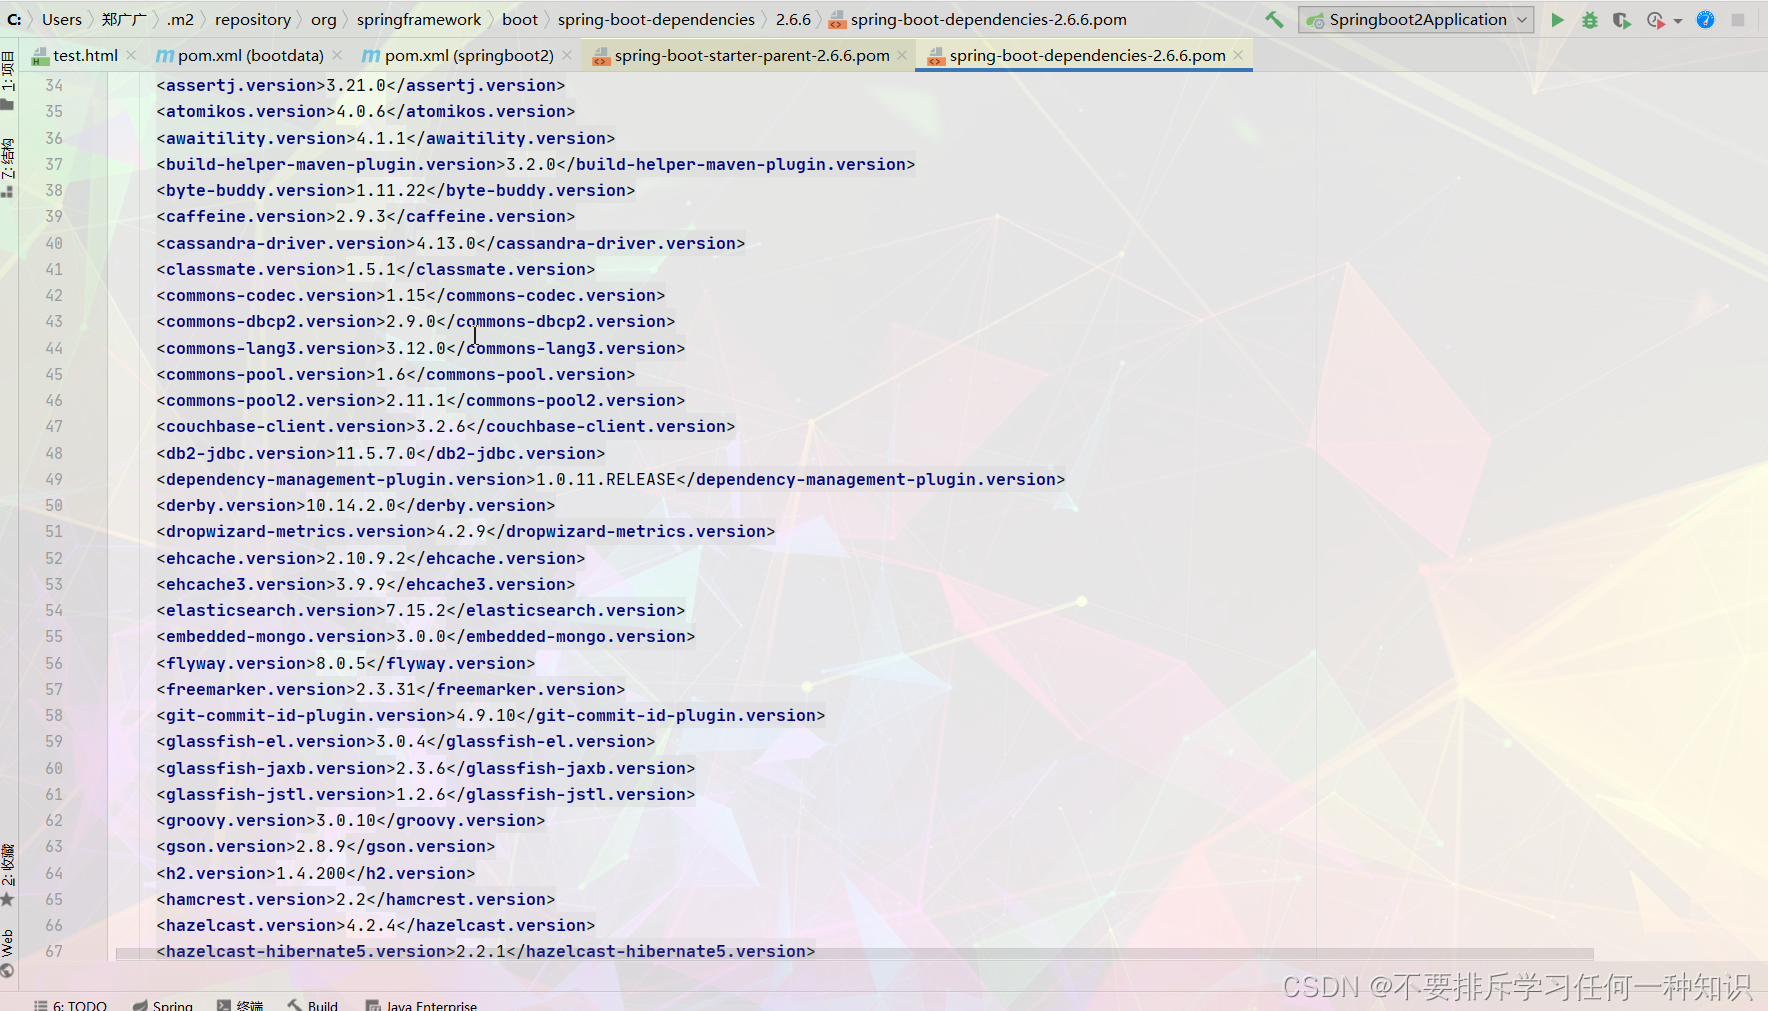Image resolution: width=1768 pixels, height=1011 pixels.
Task: Click the groovy.version 3.0.10 line
Action: [350, 820]
